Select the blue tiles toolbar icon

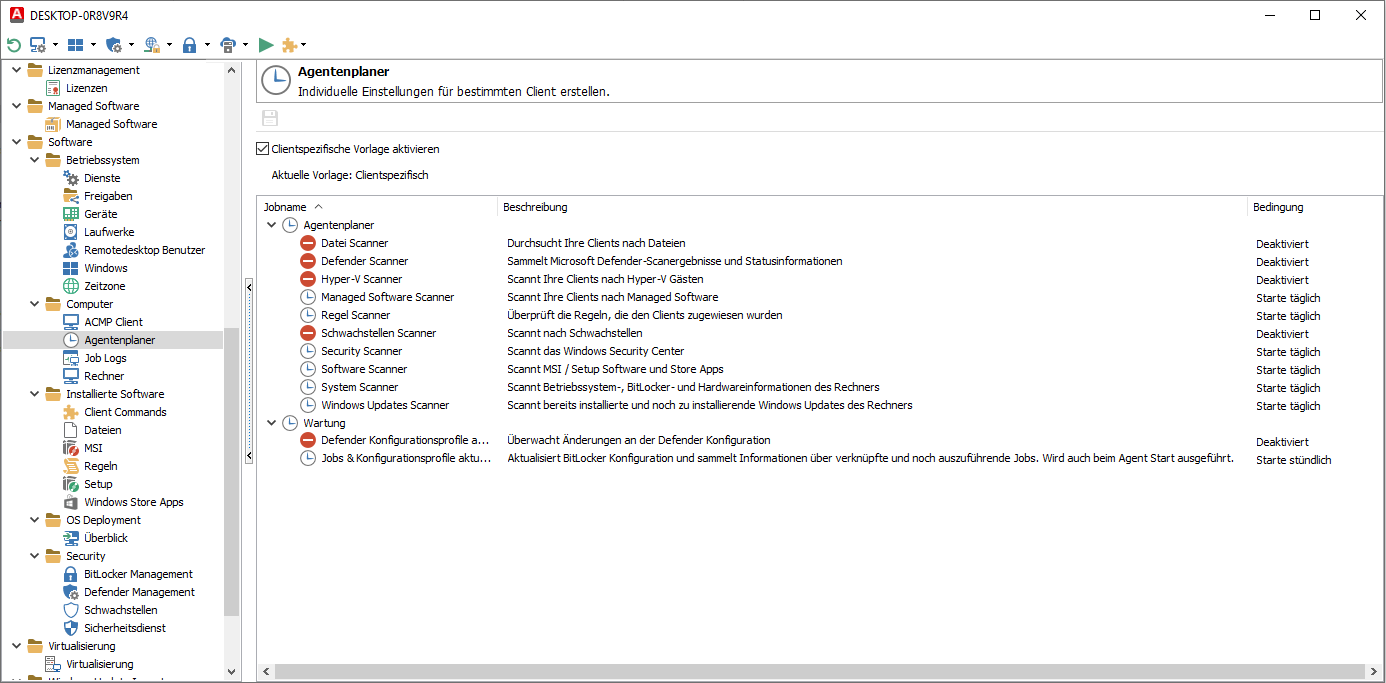[x=74, y=44]
